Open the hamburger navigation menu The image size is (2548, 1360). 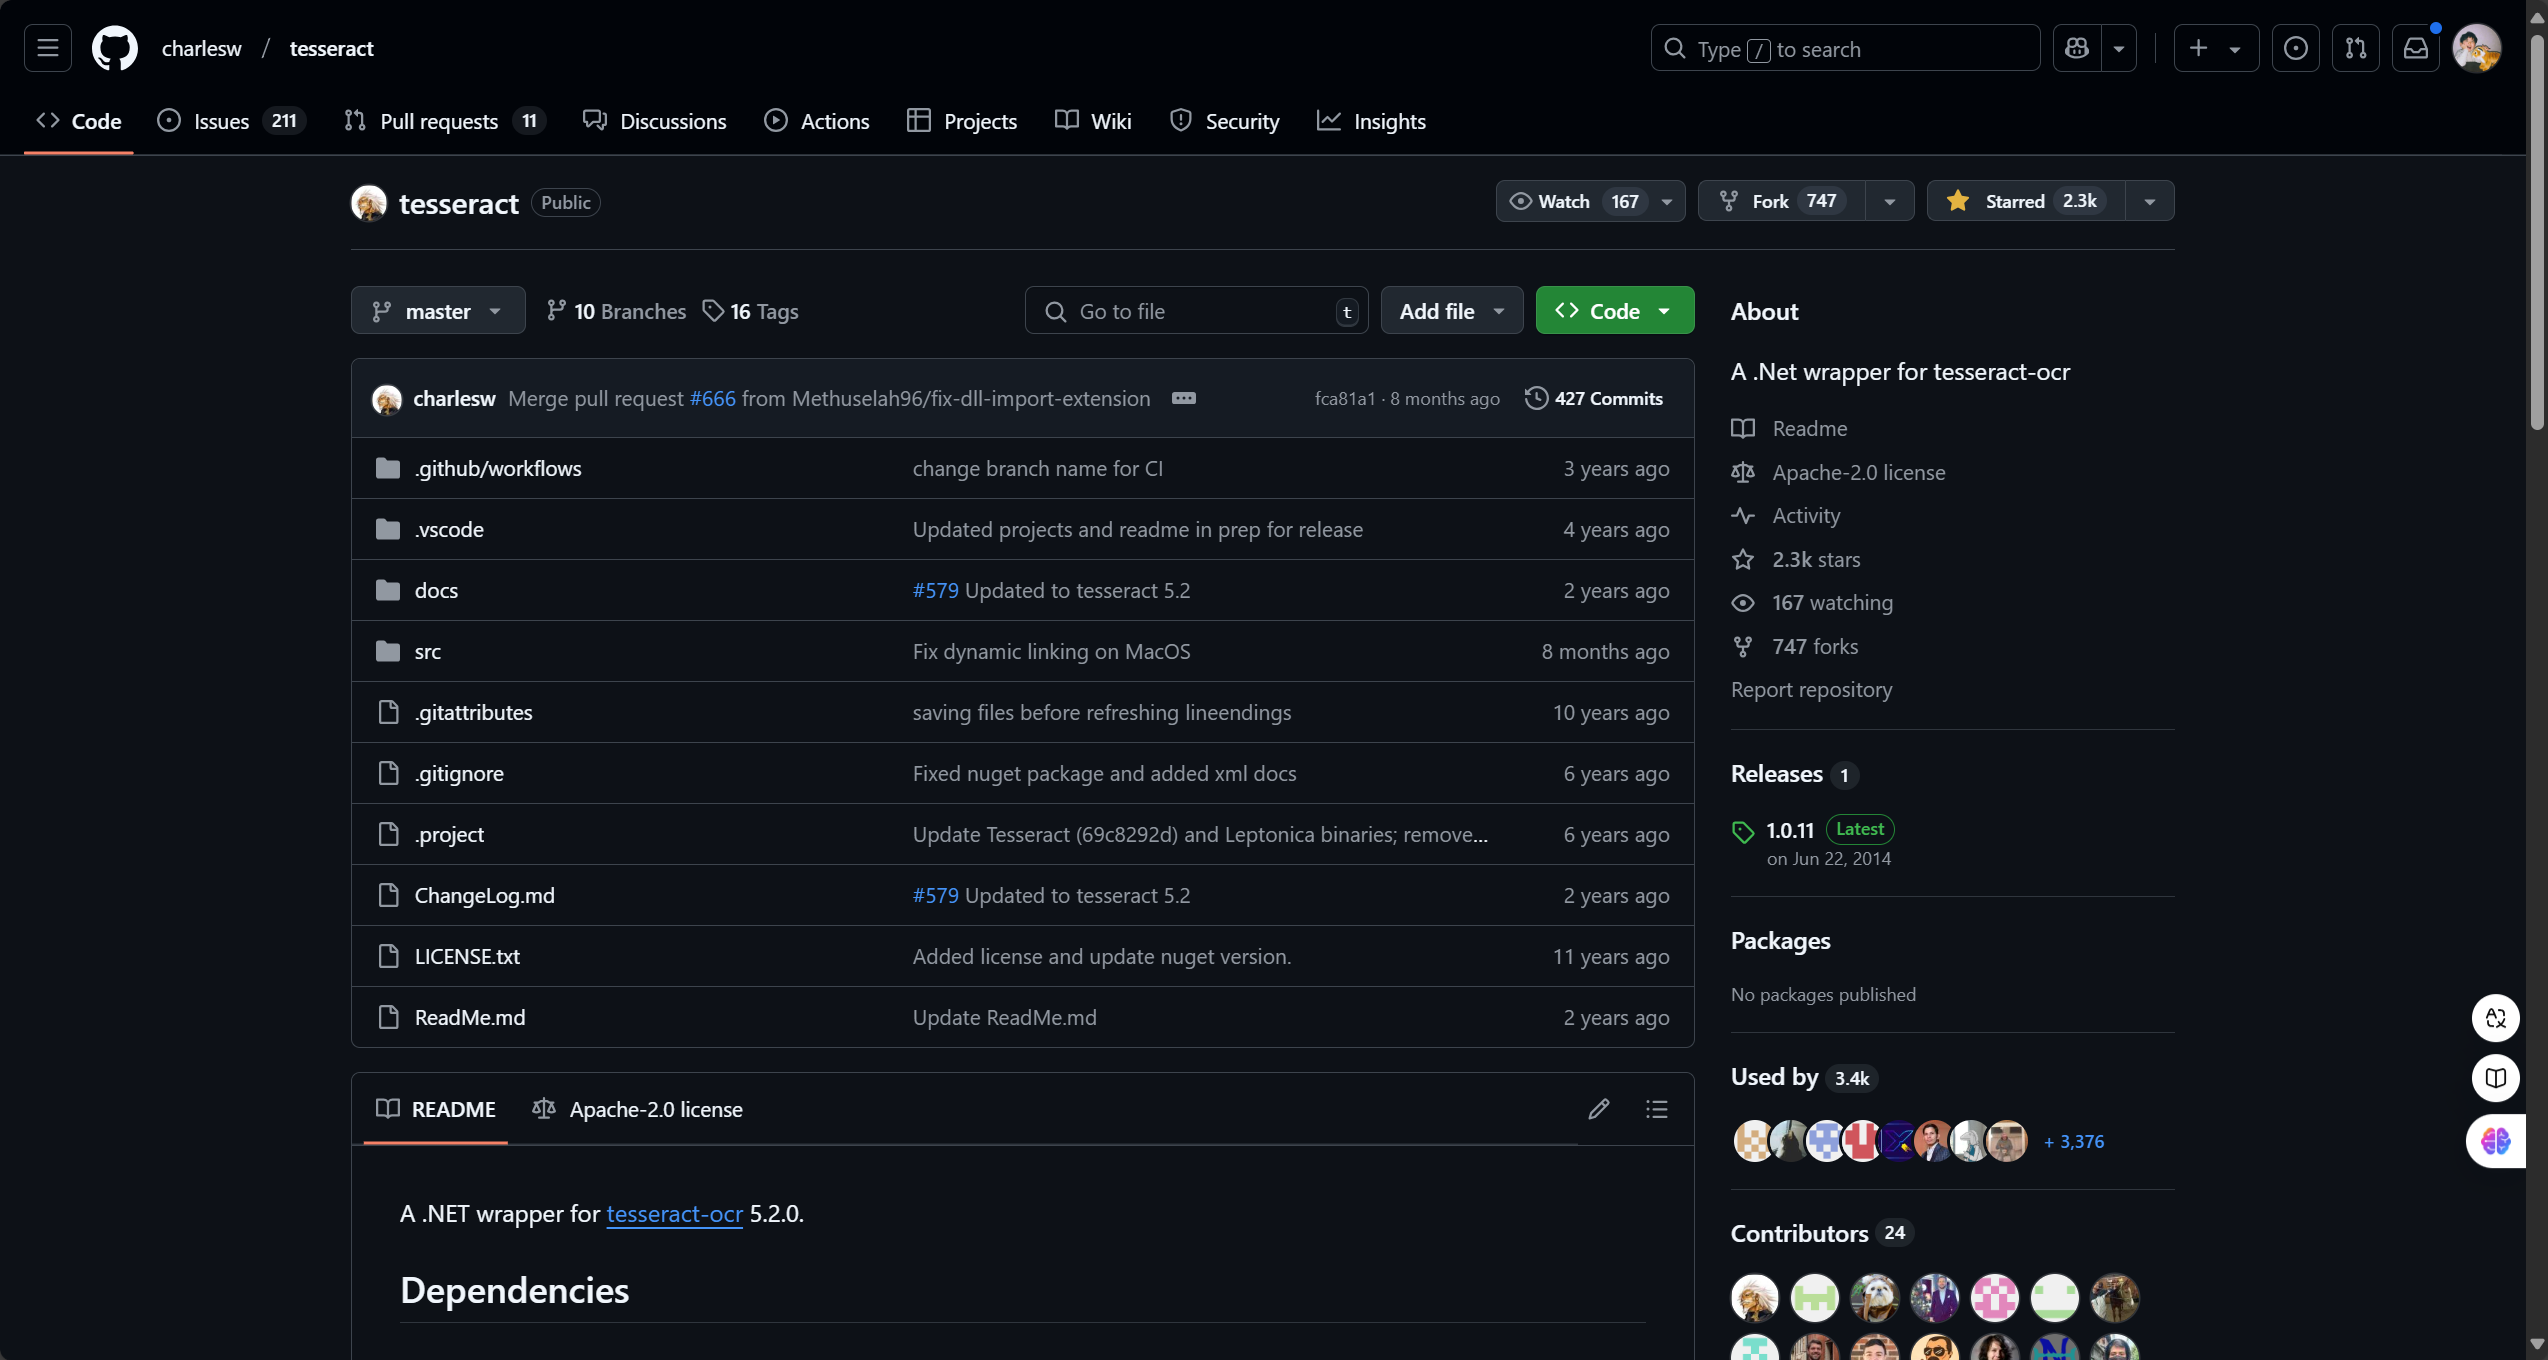coord(47,48)
